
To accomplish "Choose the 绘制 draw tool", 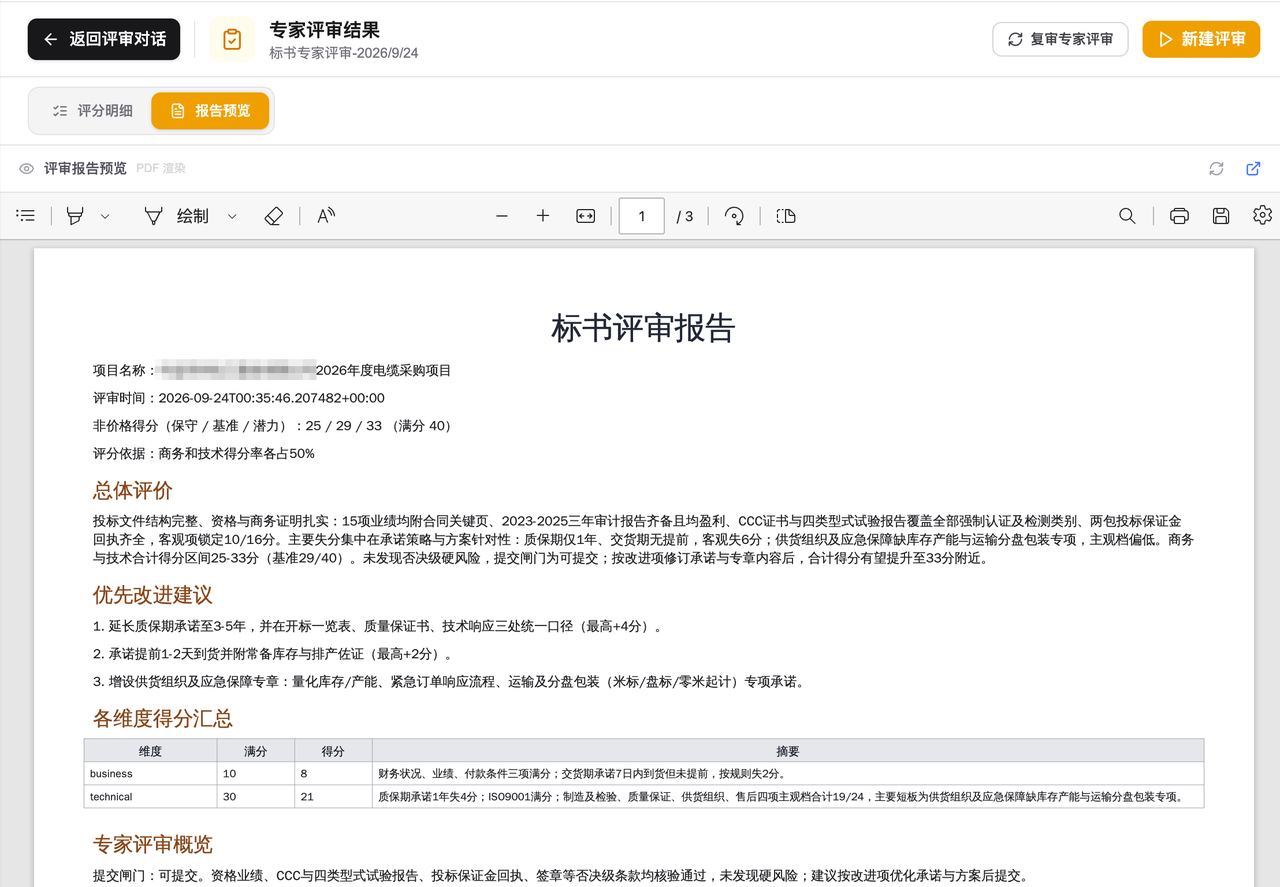I will [176, 216].
